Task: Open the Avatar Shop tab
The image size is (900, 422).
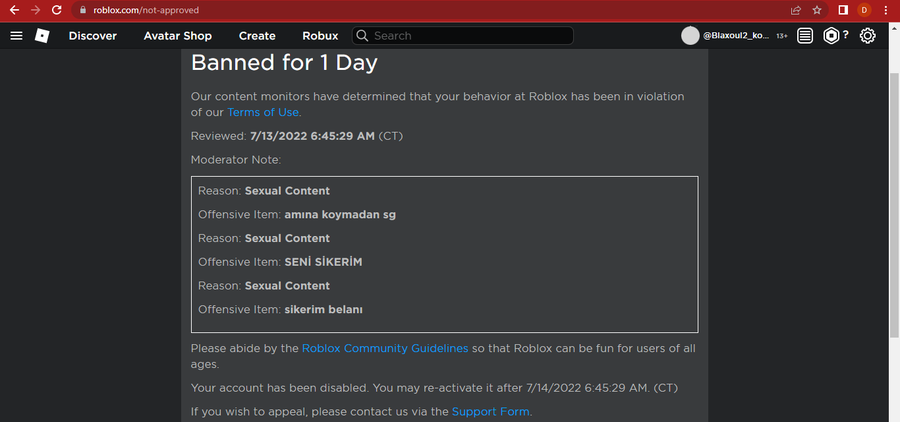Action: [x=177, y=36]
